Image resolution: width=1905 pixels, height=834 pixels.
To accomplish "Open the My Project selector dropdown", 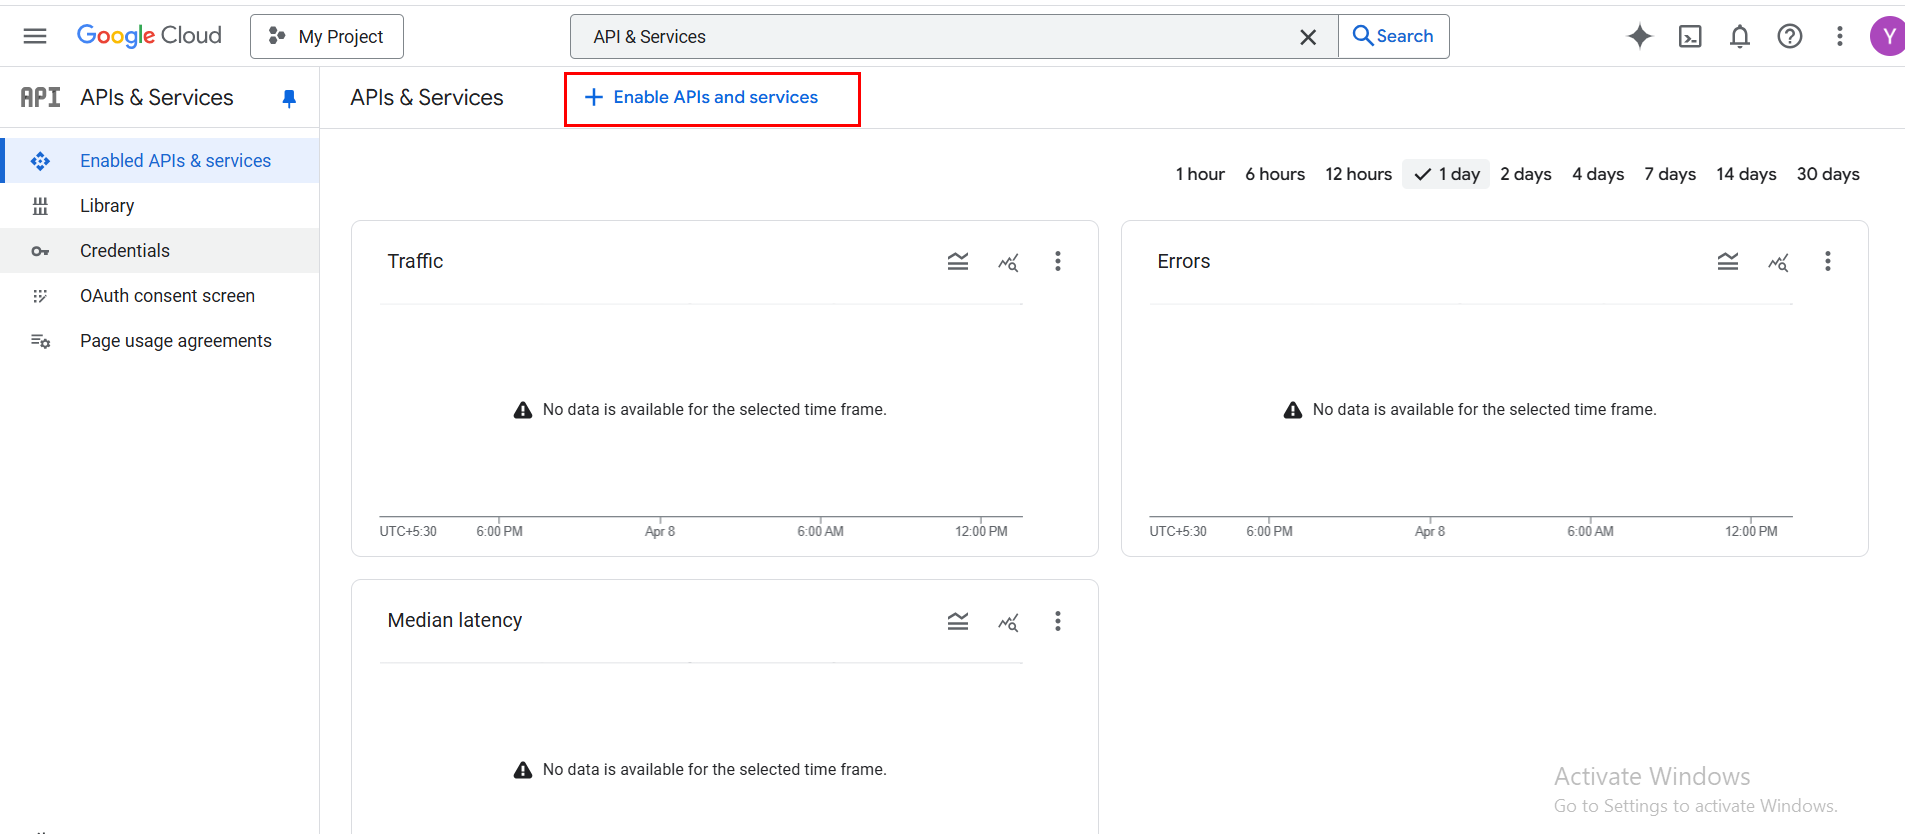I will tap(327, 37).
